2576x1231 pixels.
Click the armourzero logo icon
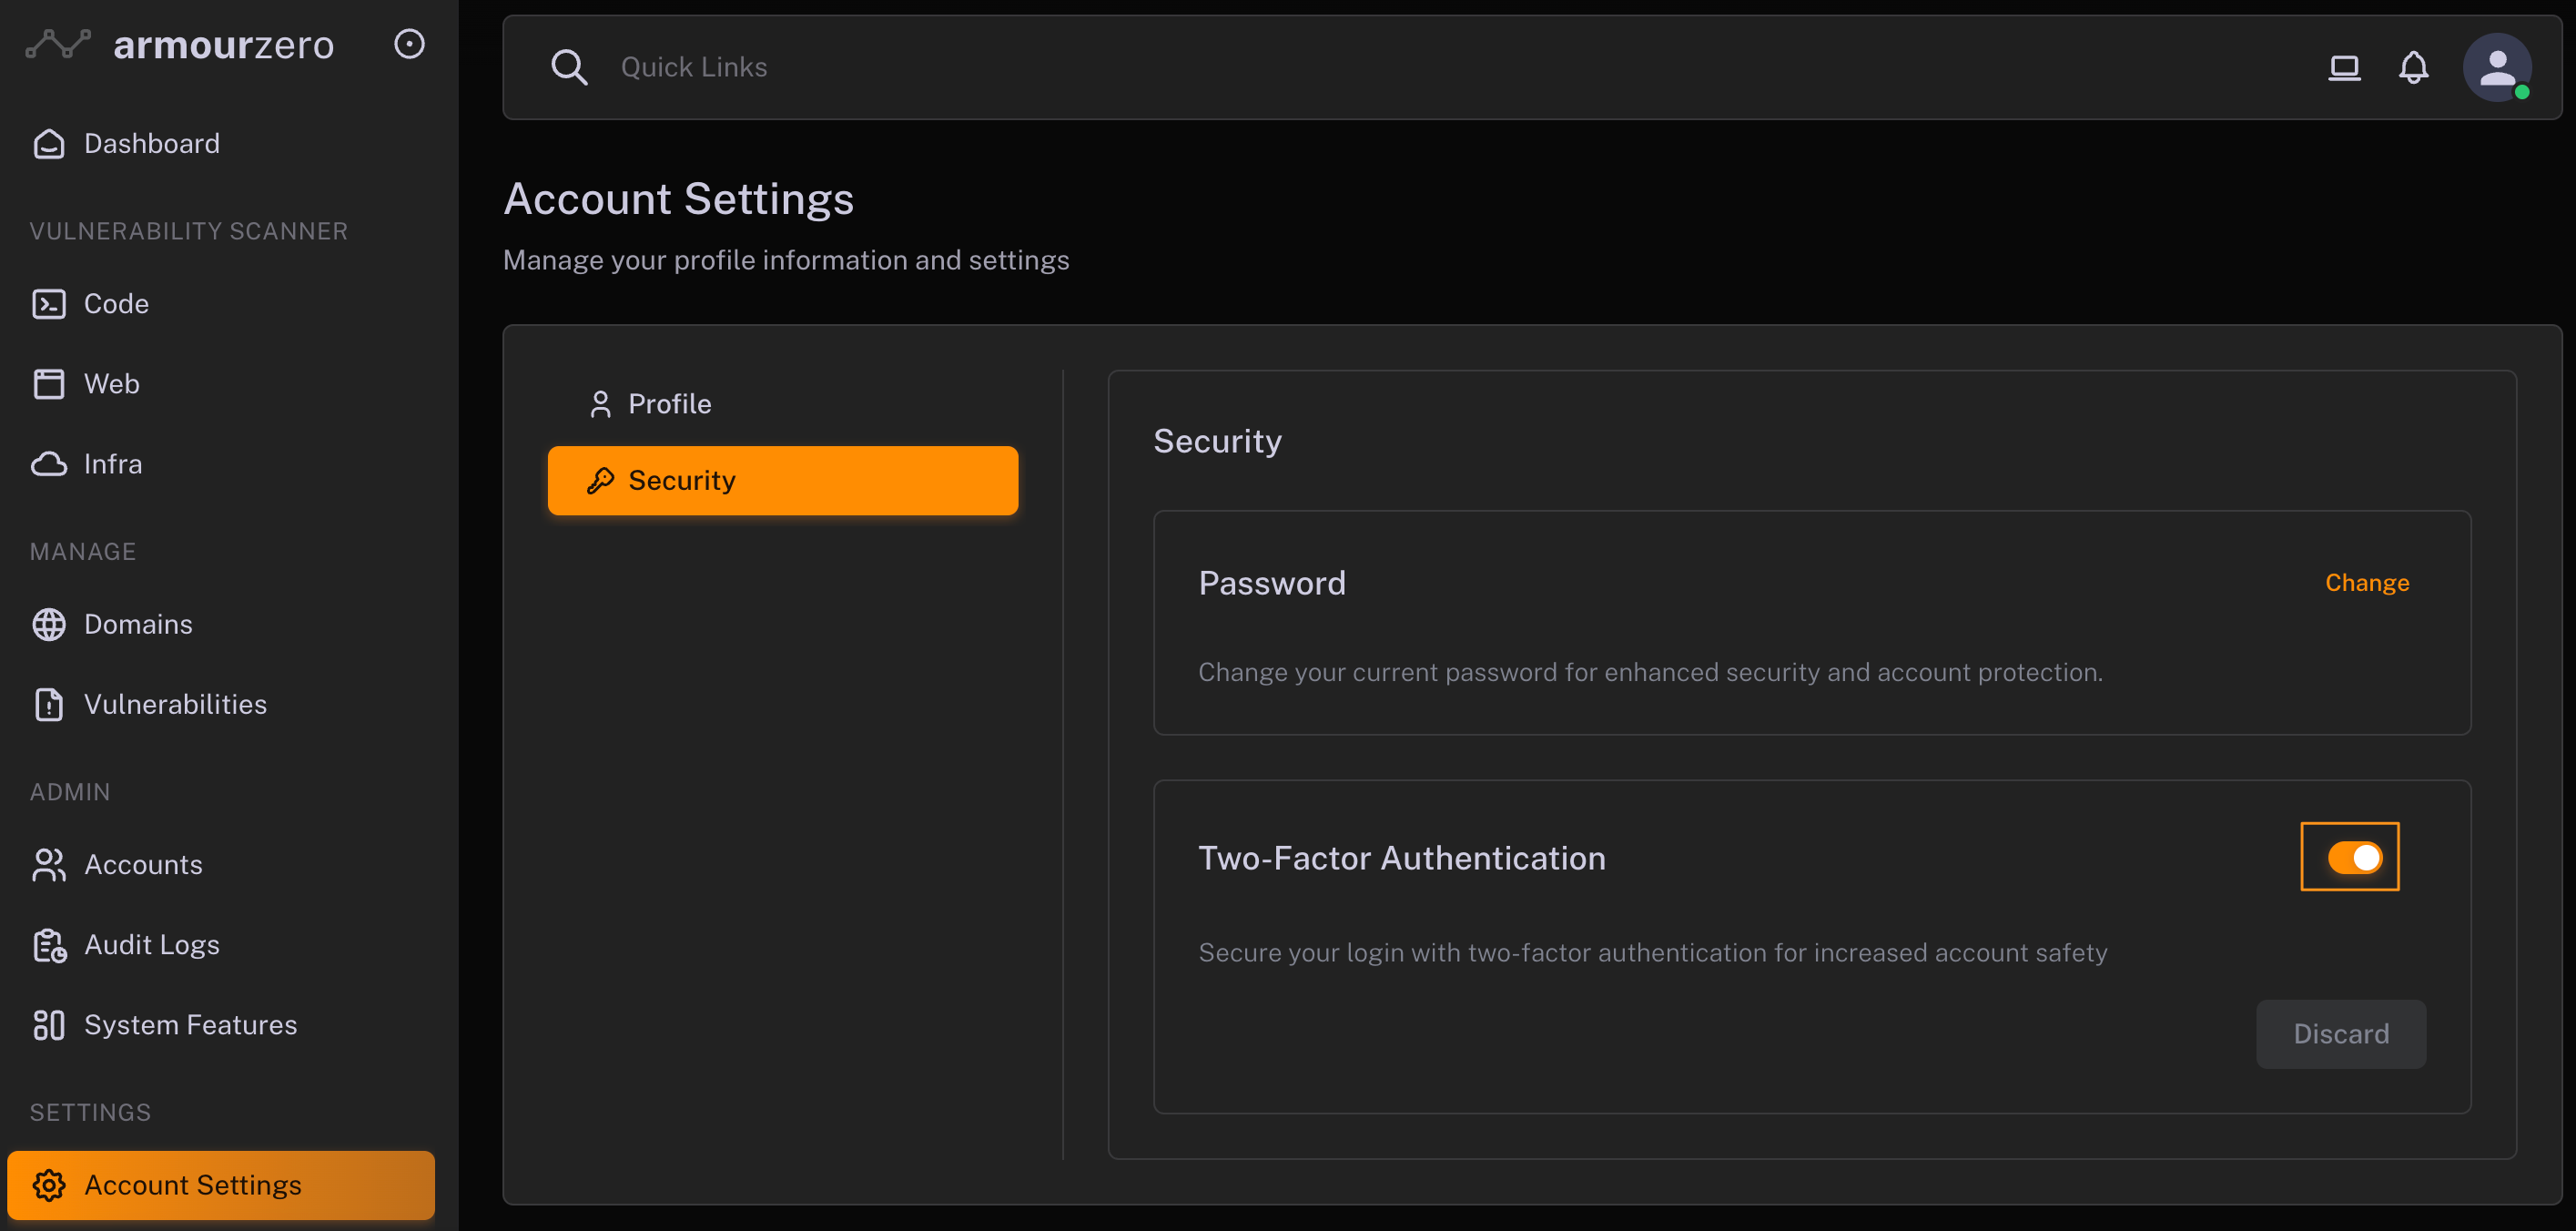[58, 44]
